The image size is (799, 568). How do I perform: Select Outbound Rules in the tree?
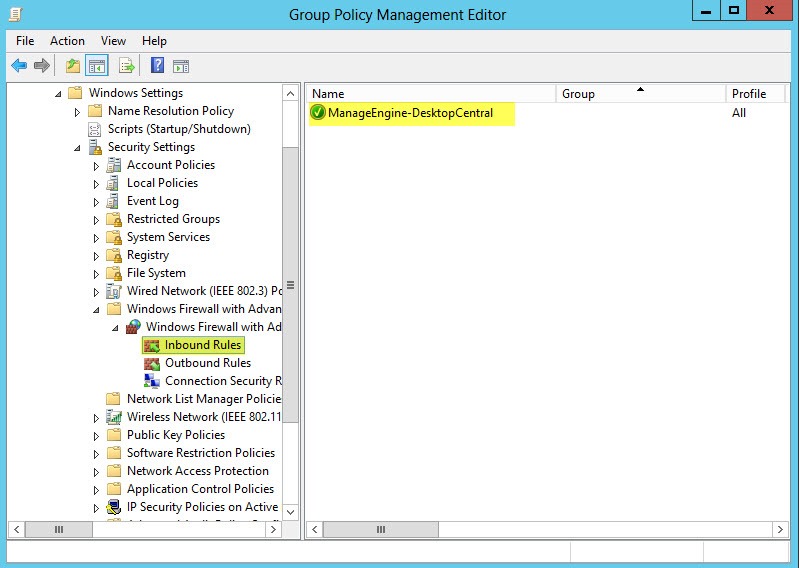click(x=208, y=363)
